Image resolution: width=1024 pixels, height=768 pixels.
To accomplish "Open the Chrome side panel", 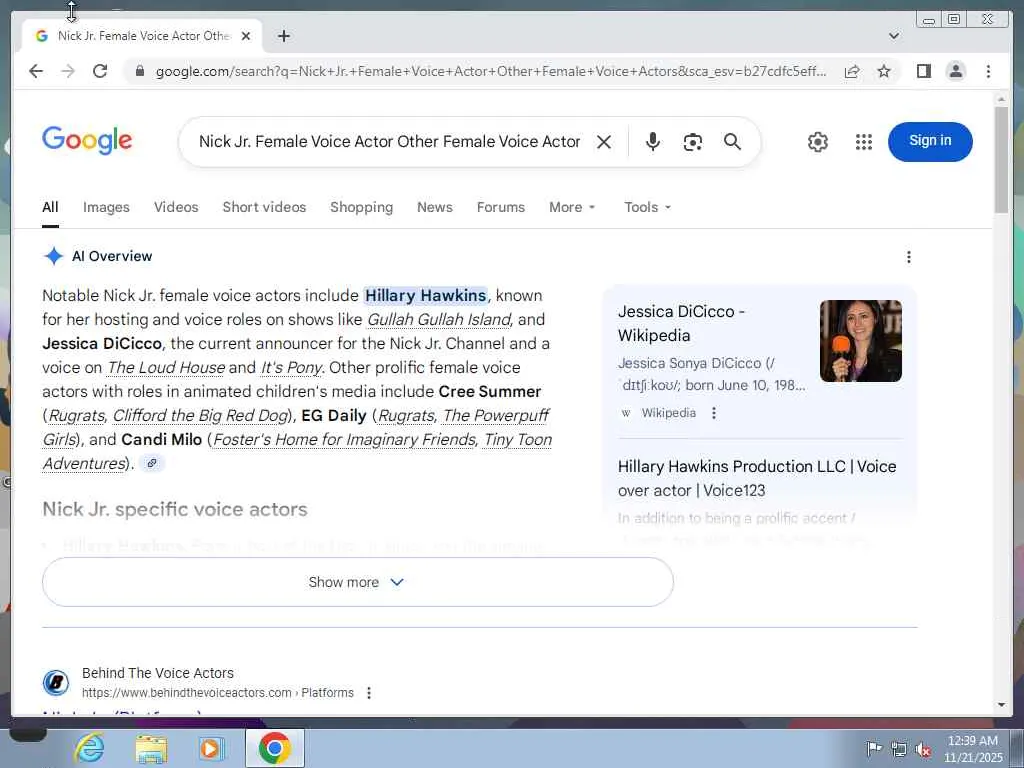I will [923, 71].
